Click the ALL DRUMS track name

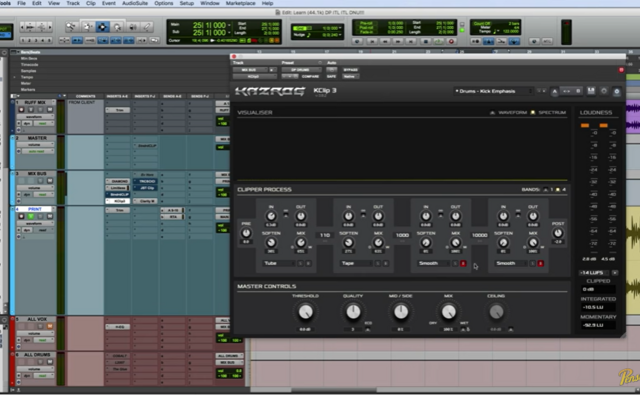click(x=37, y=355)
